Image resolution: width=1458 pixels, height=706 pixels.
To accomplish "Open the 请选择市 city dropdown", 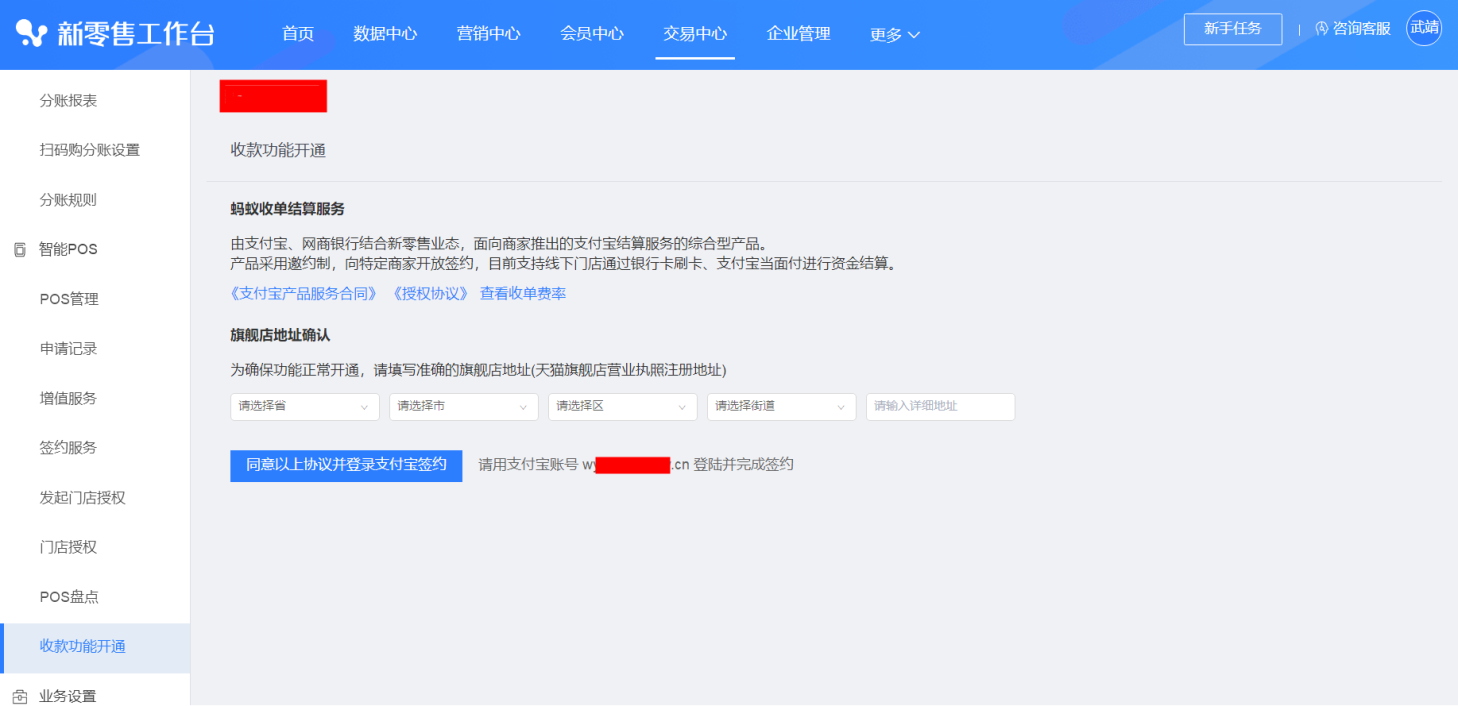I will (x=463, y=407).
